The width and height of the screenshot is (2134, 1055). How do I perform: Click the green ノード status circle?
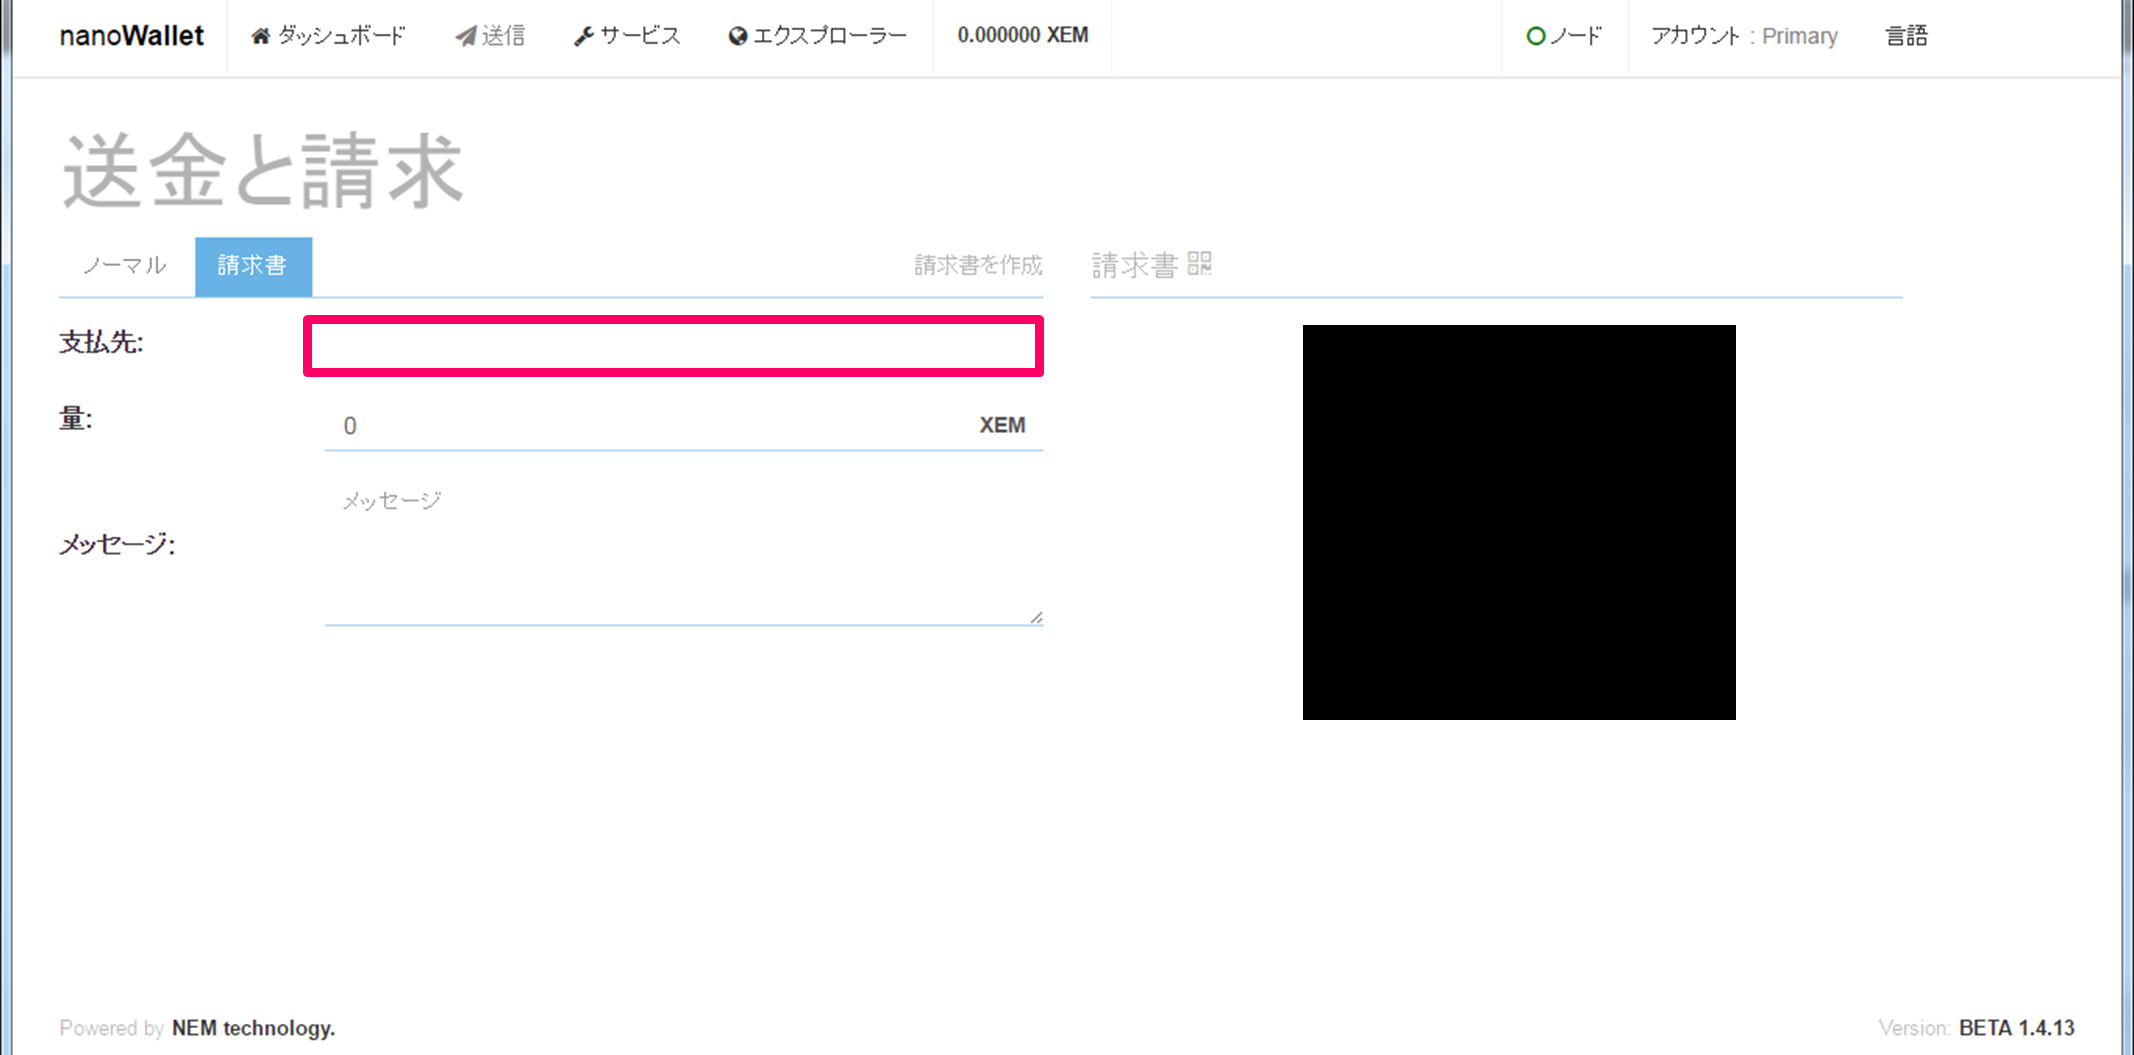tap(1536, 36)
